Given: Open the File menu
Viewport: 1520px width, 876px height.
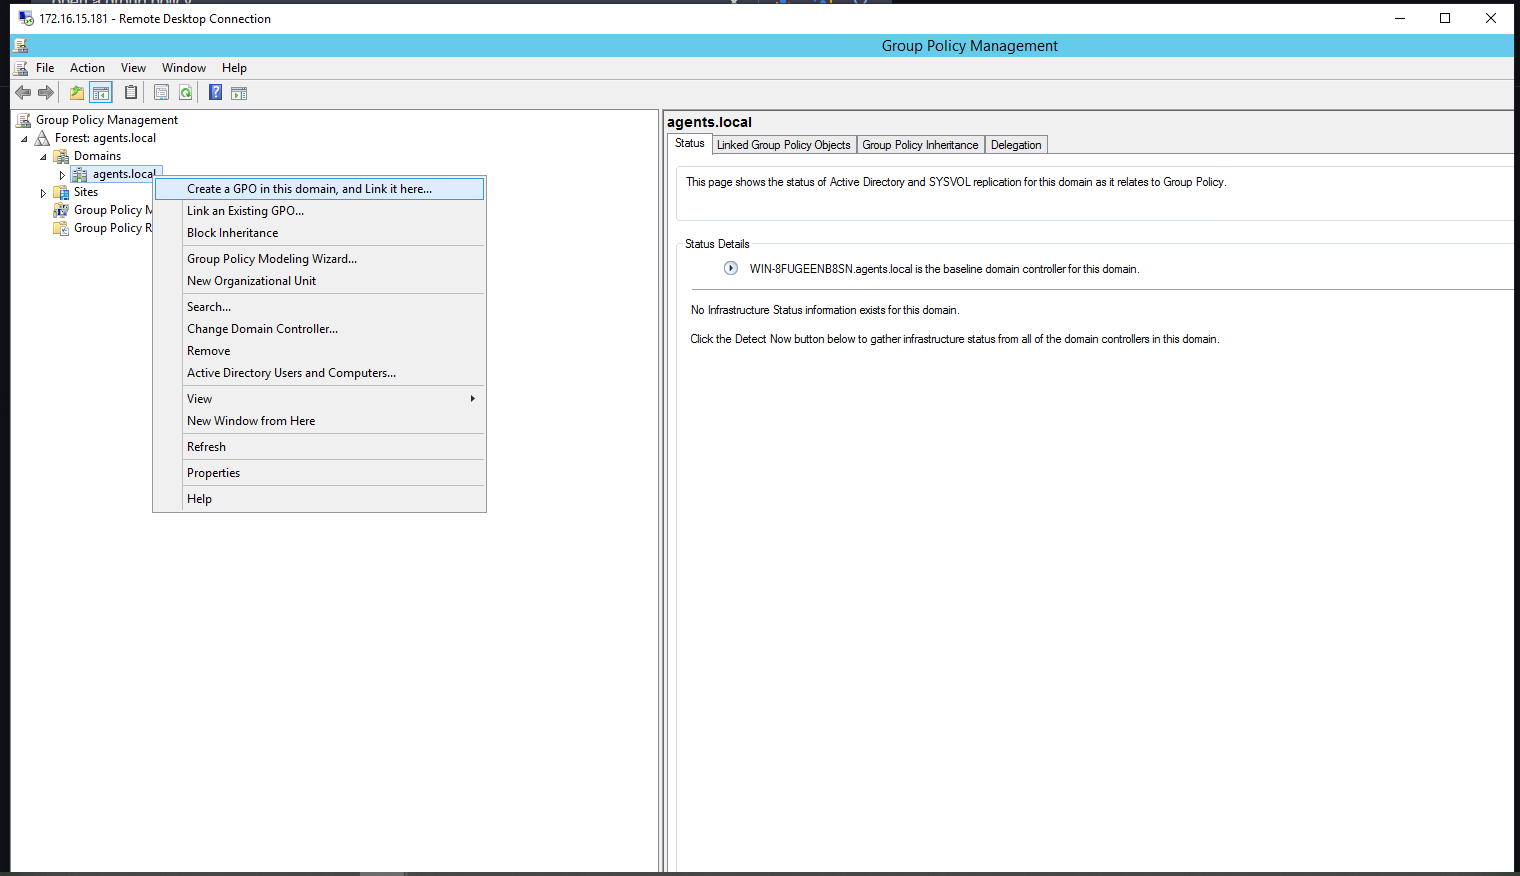Looking at the screenshot, I should click(45, 68).
